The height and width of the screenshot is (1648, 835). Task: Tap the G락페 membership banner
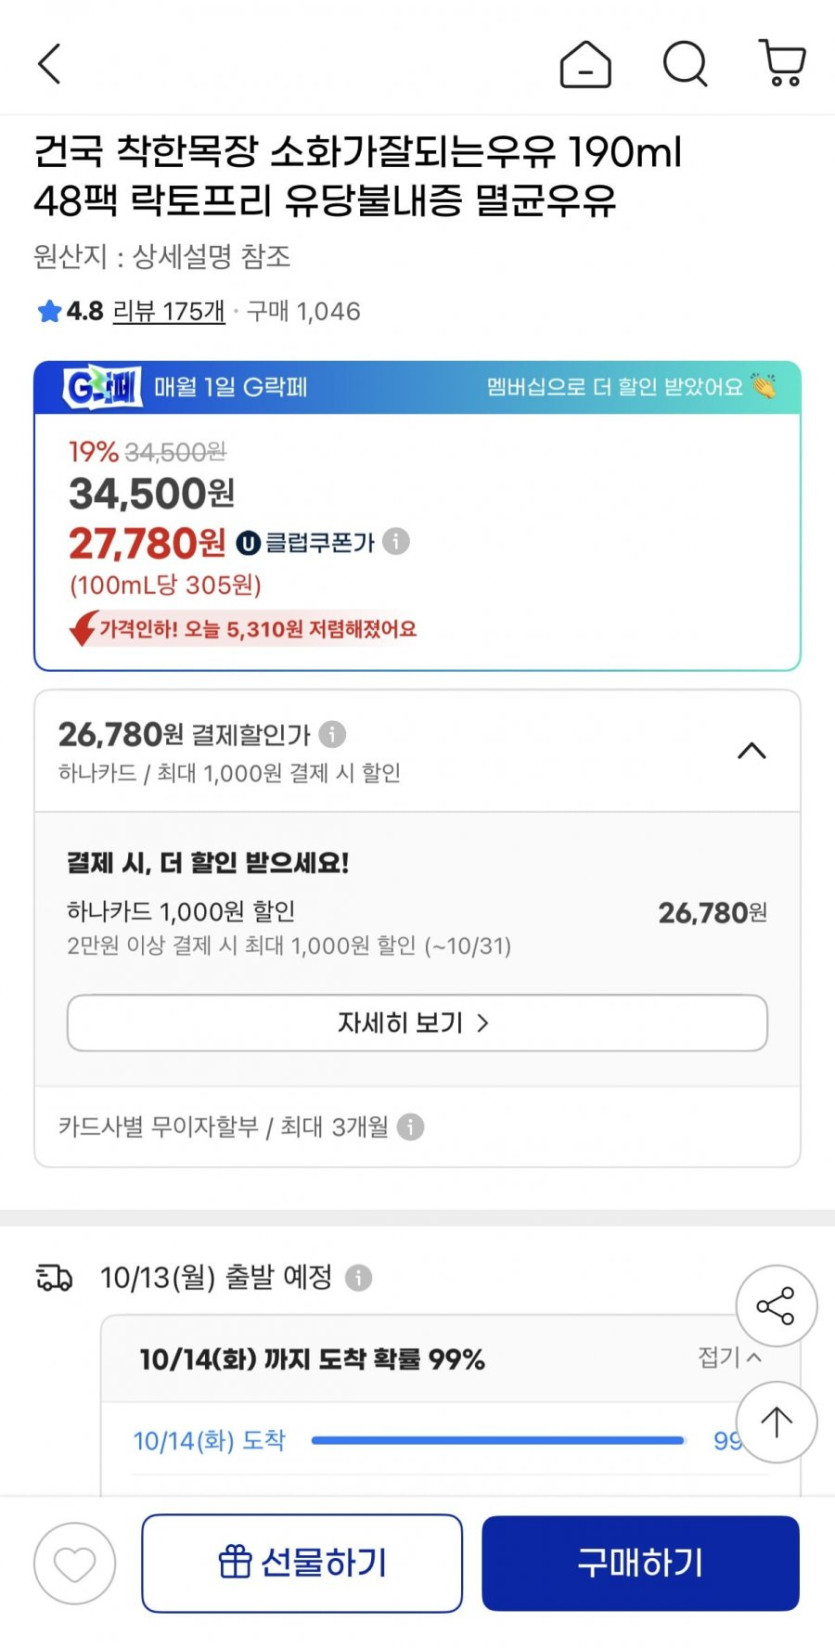pyautogui.click(x=417, y=387)
